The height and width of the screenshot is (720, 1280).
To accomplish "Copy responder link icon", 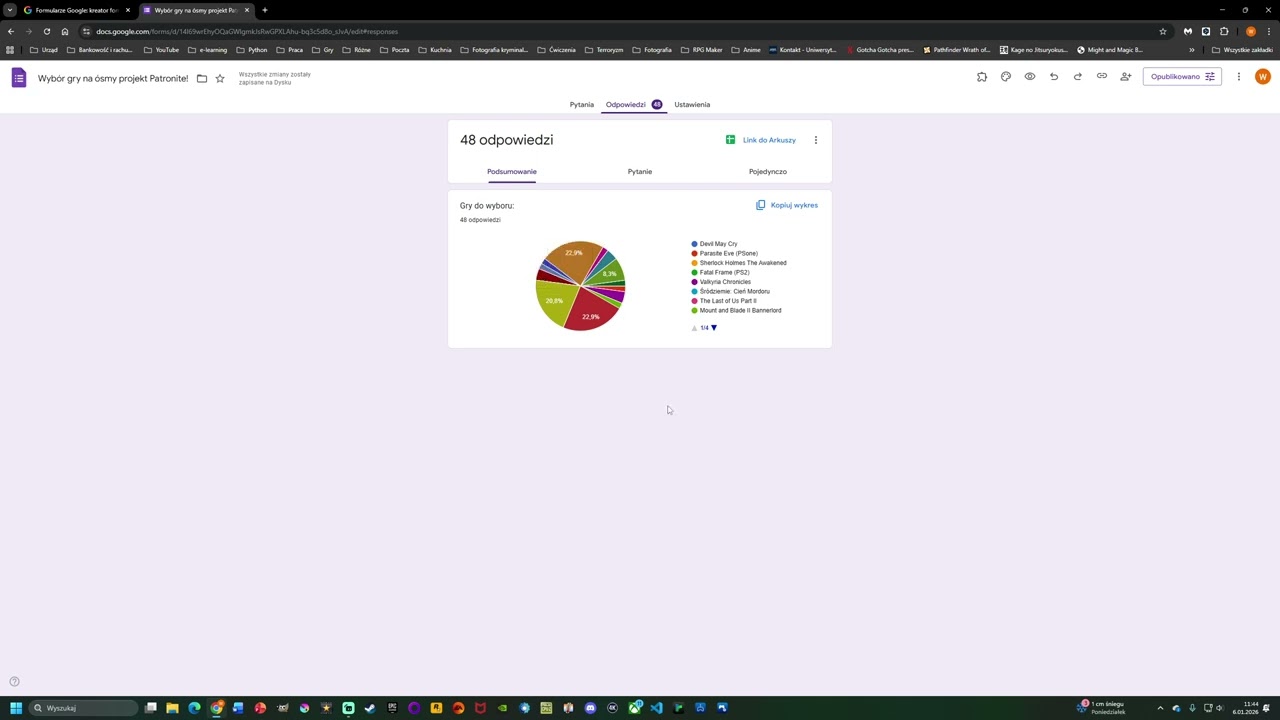I will [x=1102, y=76].
